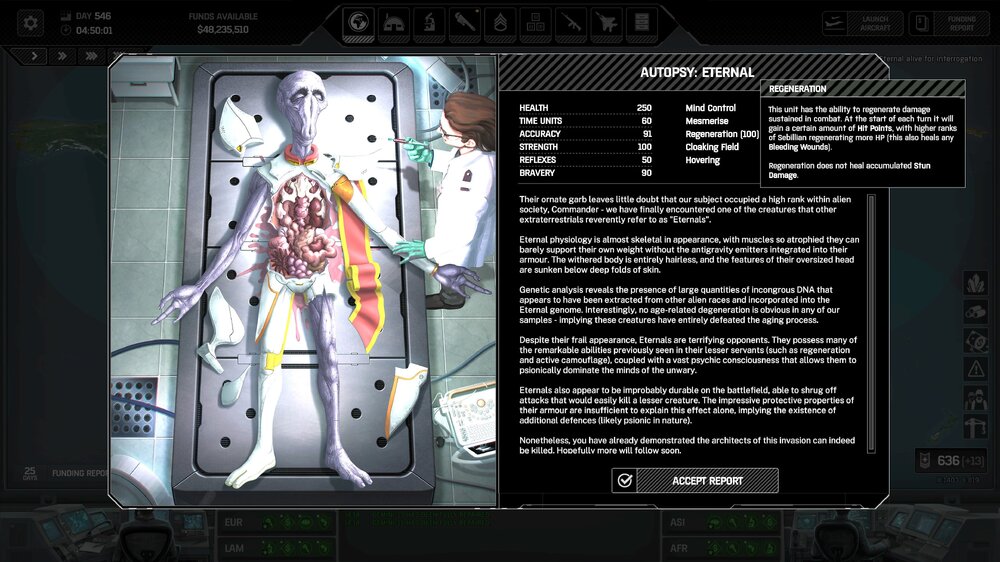Open the base stores grid screen
This screenshot has height=562, width=1000.
pos(535,23)
